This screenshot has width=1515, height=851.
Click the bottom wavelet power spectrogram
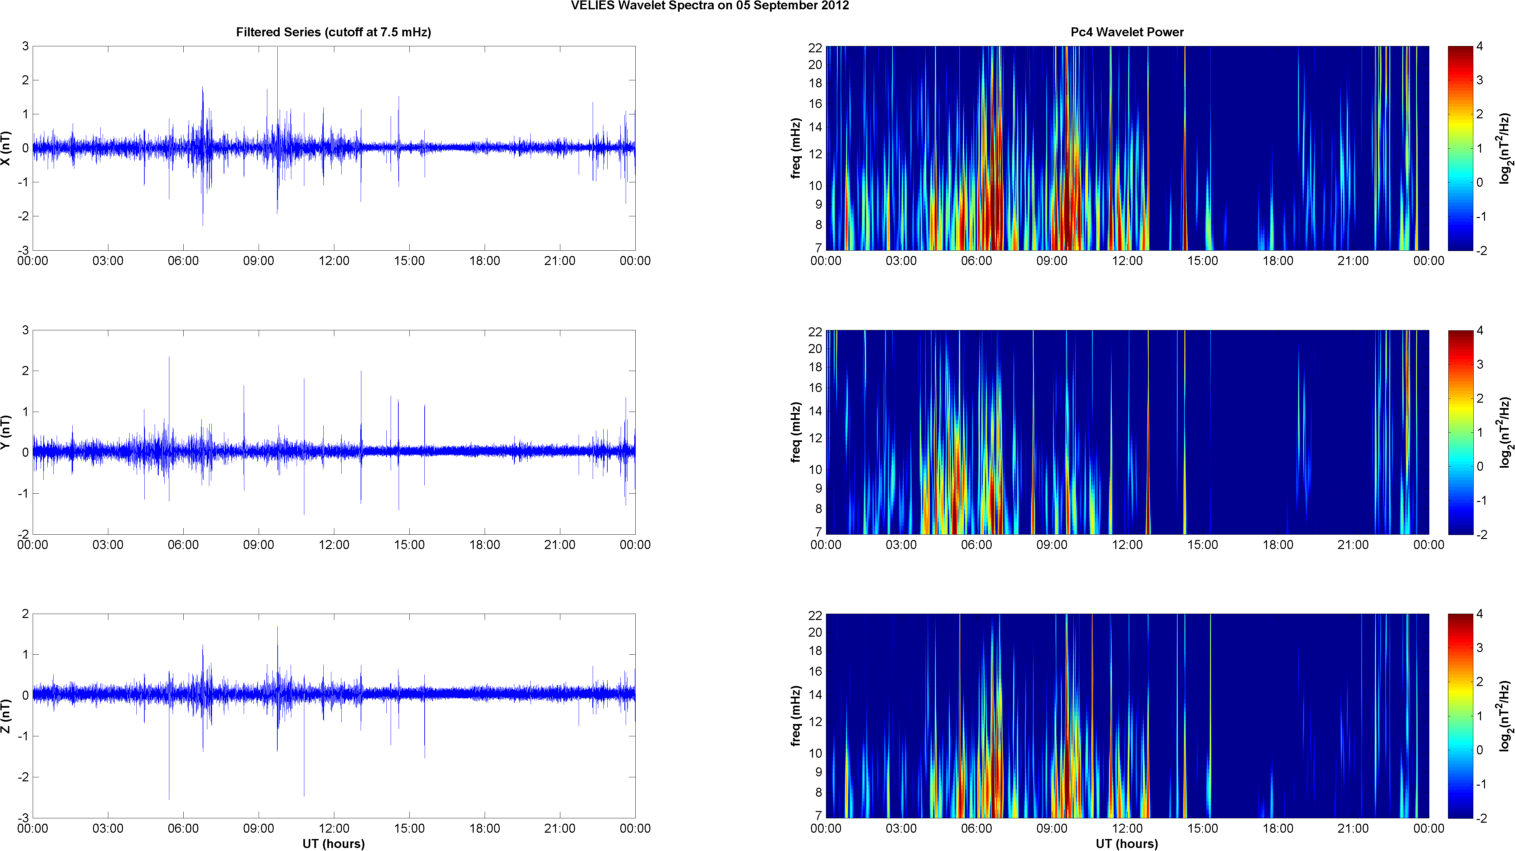(1127, 716)
